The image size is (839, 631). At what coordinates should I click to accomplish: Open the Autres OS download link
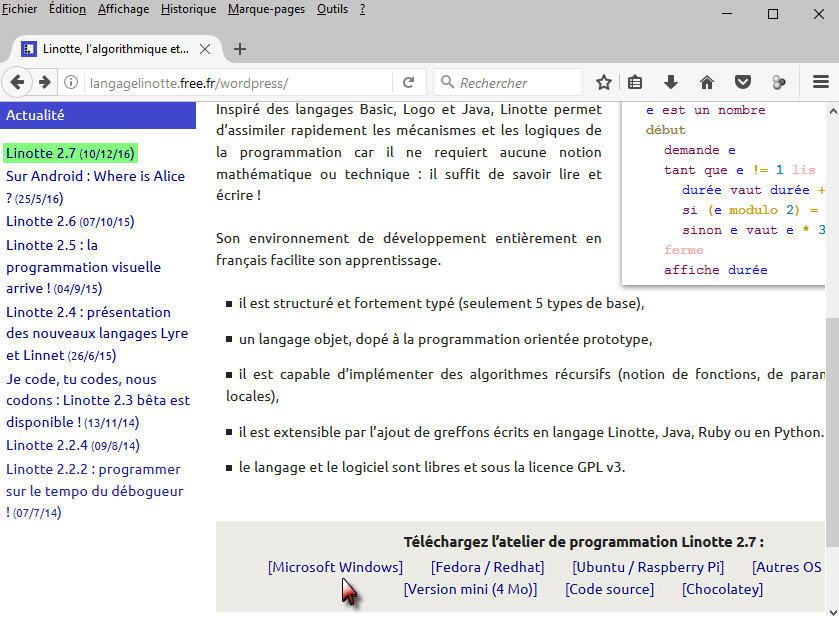(x=787, y=567)
